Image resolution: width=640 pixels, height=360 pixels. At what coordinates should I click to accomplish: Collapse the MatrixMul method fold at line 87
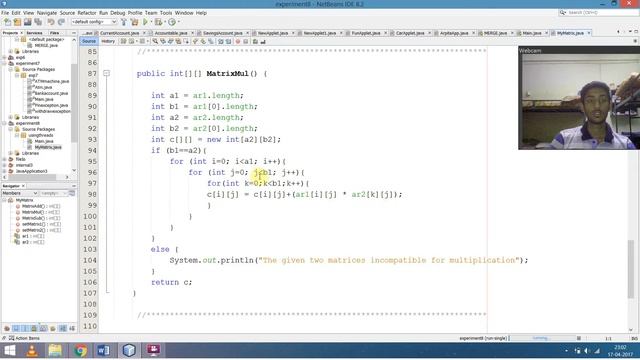tap(107, 73)
